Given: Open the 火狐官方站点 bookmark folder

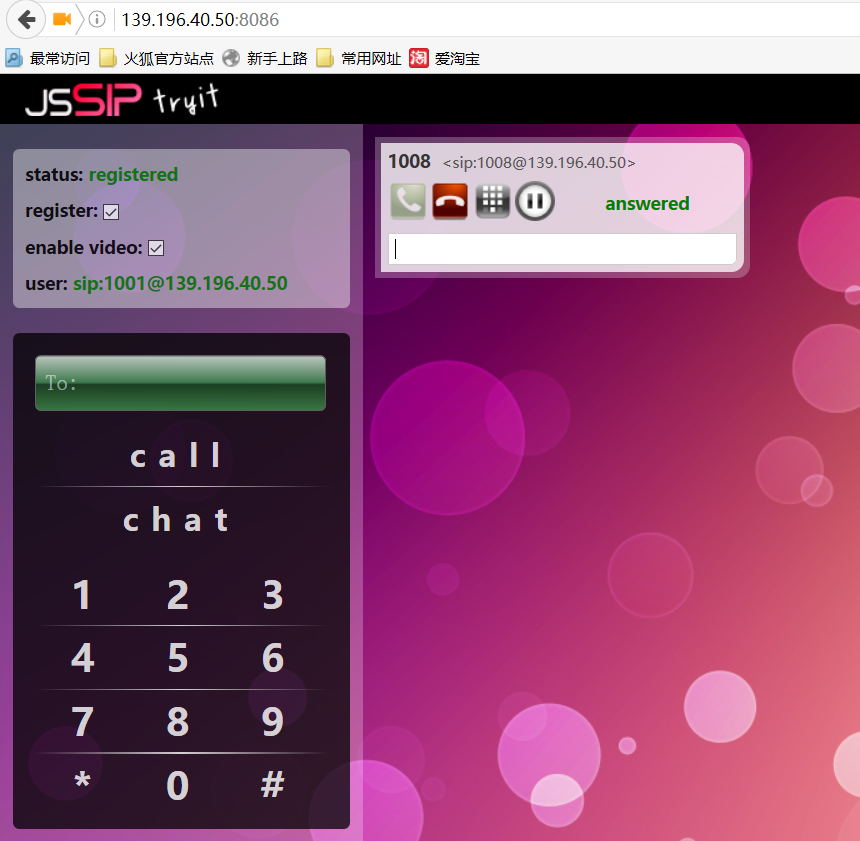Looking at the screenshot, I should pyautogui.click(x=157, y=58).
